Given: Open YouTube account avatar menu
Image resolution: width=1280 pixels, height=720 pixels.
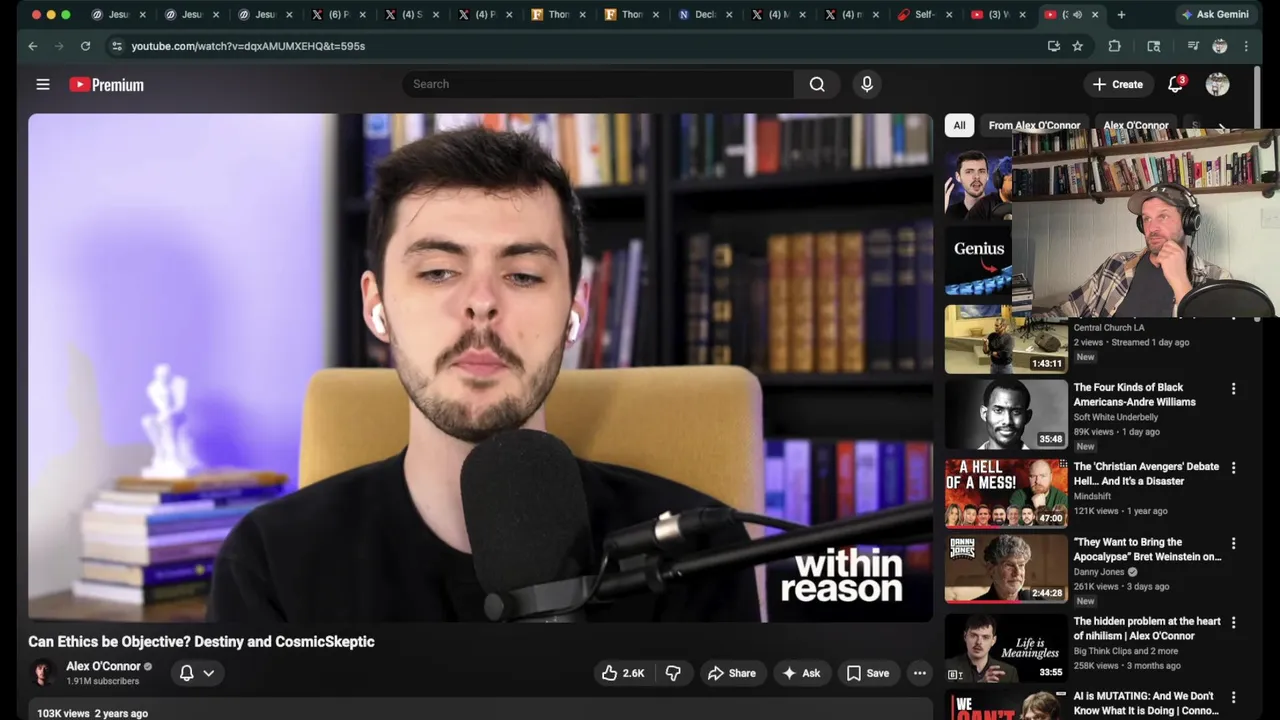Looking at the screenshot, I should (1217, 85).
